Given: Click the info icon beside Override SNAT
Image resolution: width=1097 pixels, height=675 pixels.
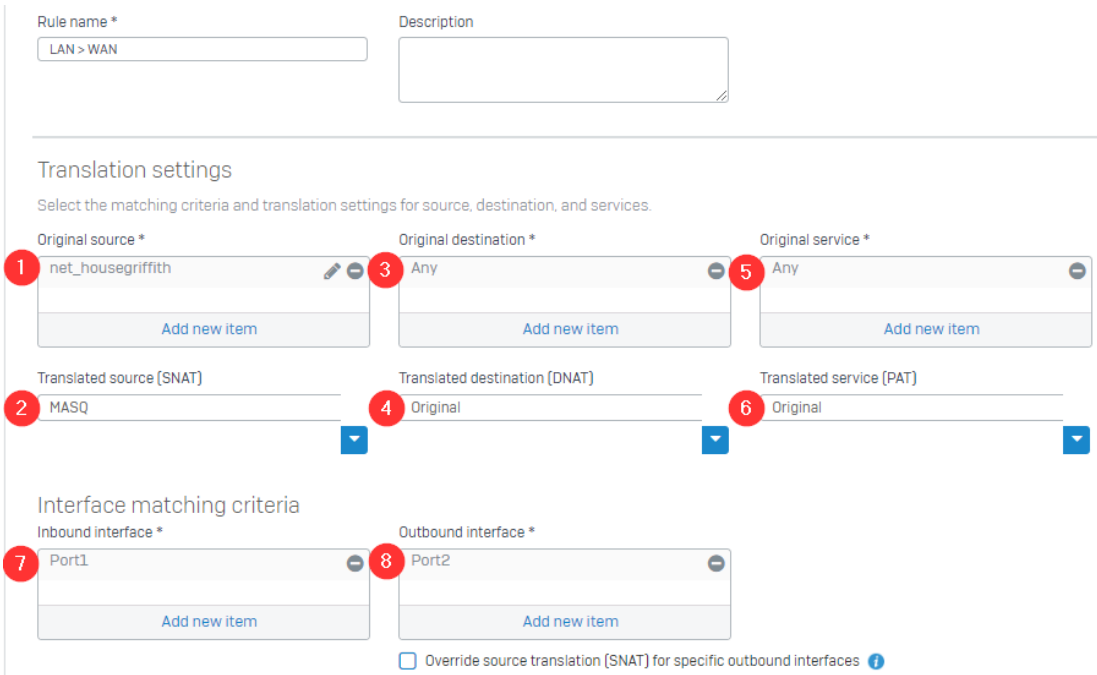Looking at the screenshot, I should click(876, 661).
